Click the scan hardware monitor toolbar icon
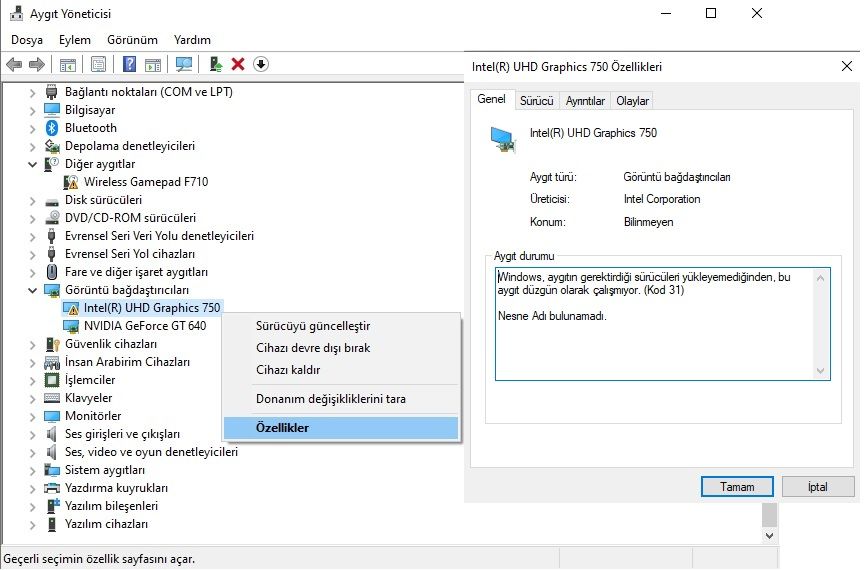 point(183,64)
